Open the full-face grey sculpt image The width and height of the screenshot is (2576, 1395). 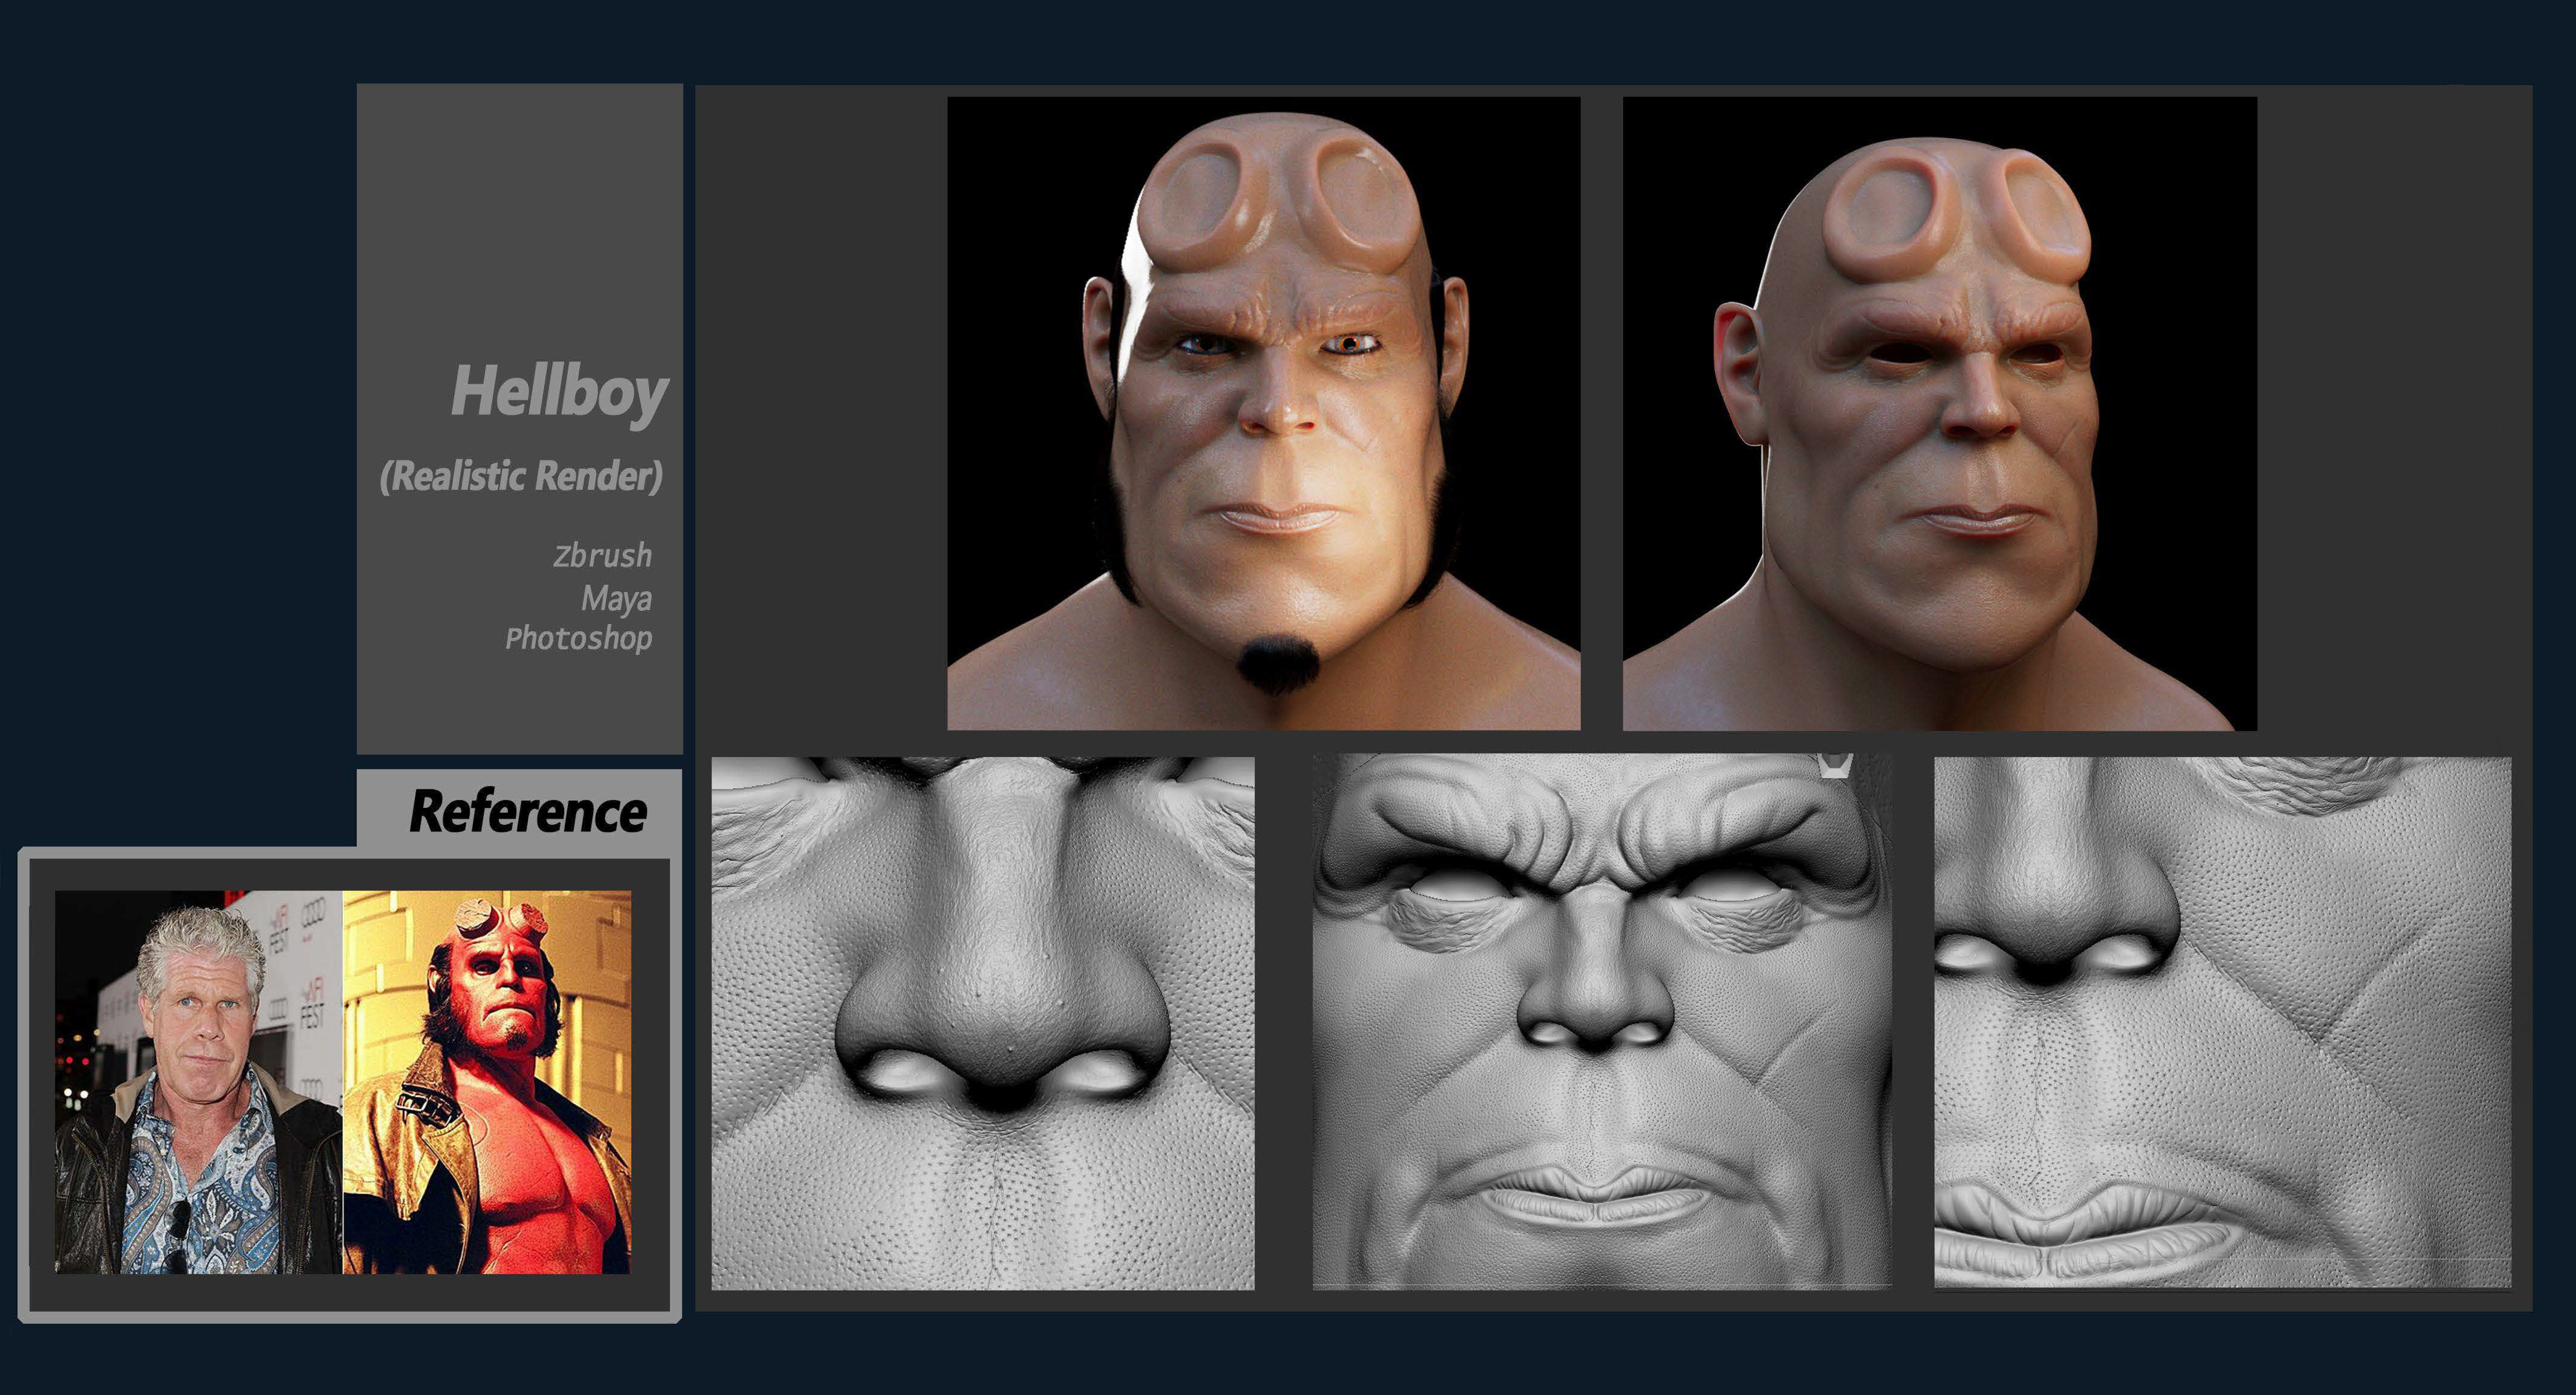click(x=1601, y=1022)
